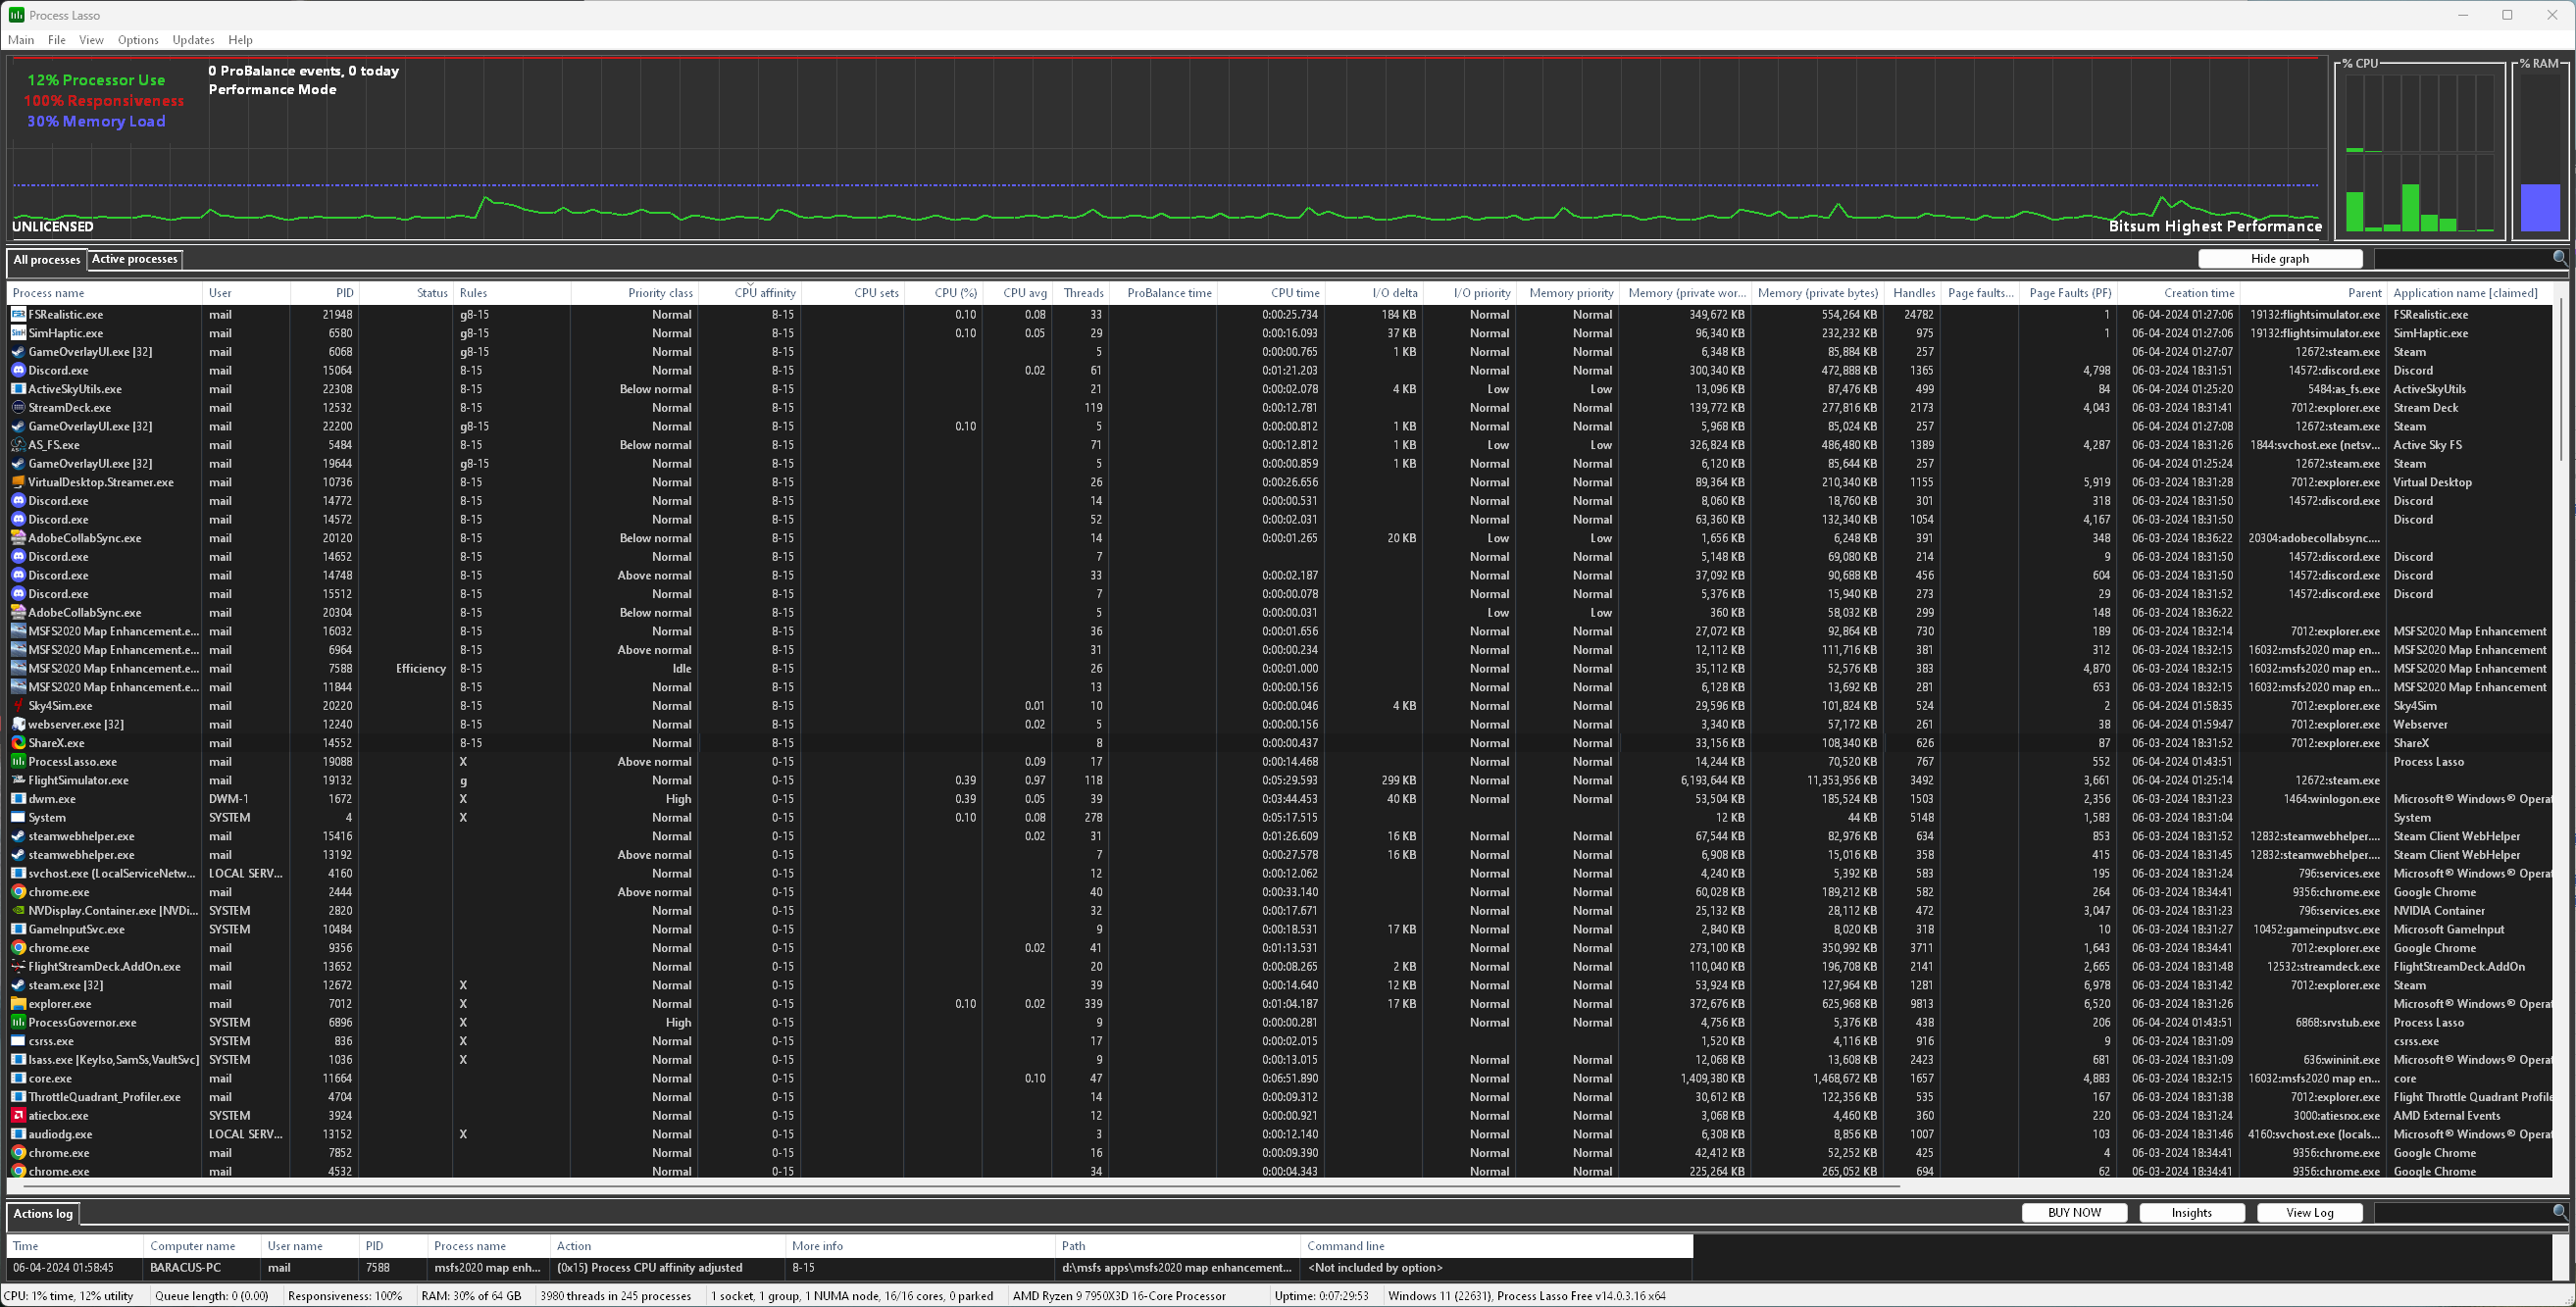Click the explorer.exe folder icon
Viewport: 2576px width, 1307px height.
[18, 1004]
